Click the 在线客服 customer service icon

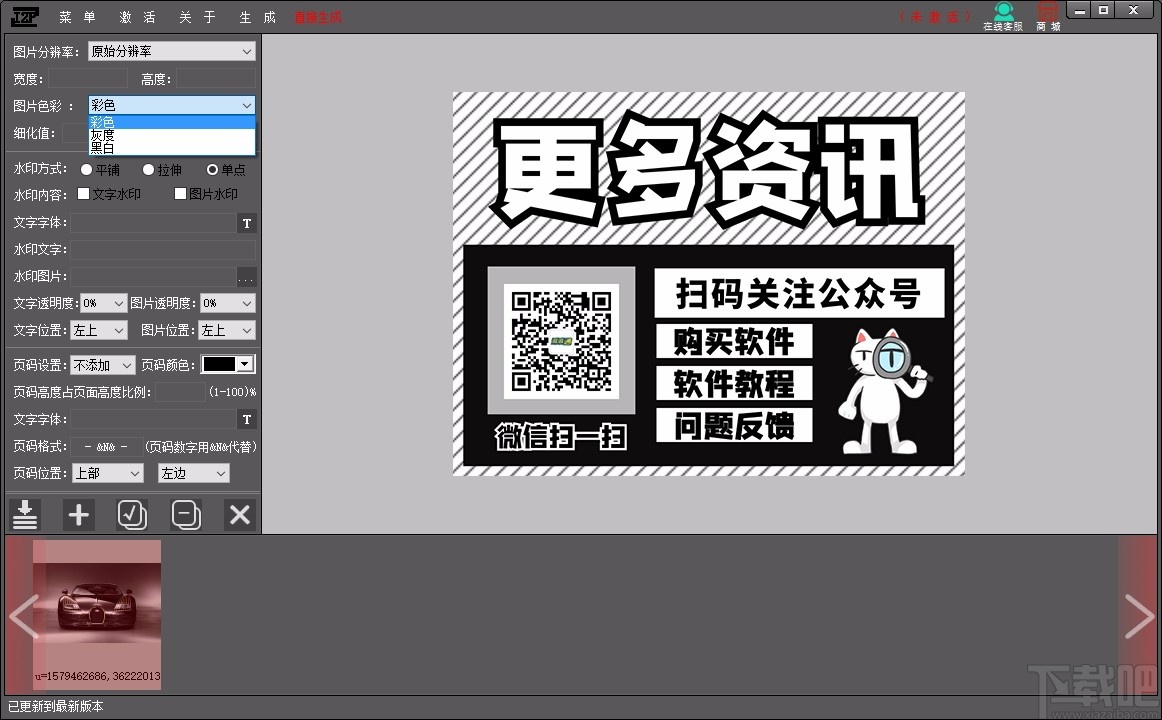point(1003,14)
